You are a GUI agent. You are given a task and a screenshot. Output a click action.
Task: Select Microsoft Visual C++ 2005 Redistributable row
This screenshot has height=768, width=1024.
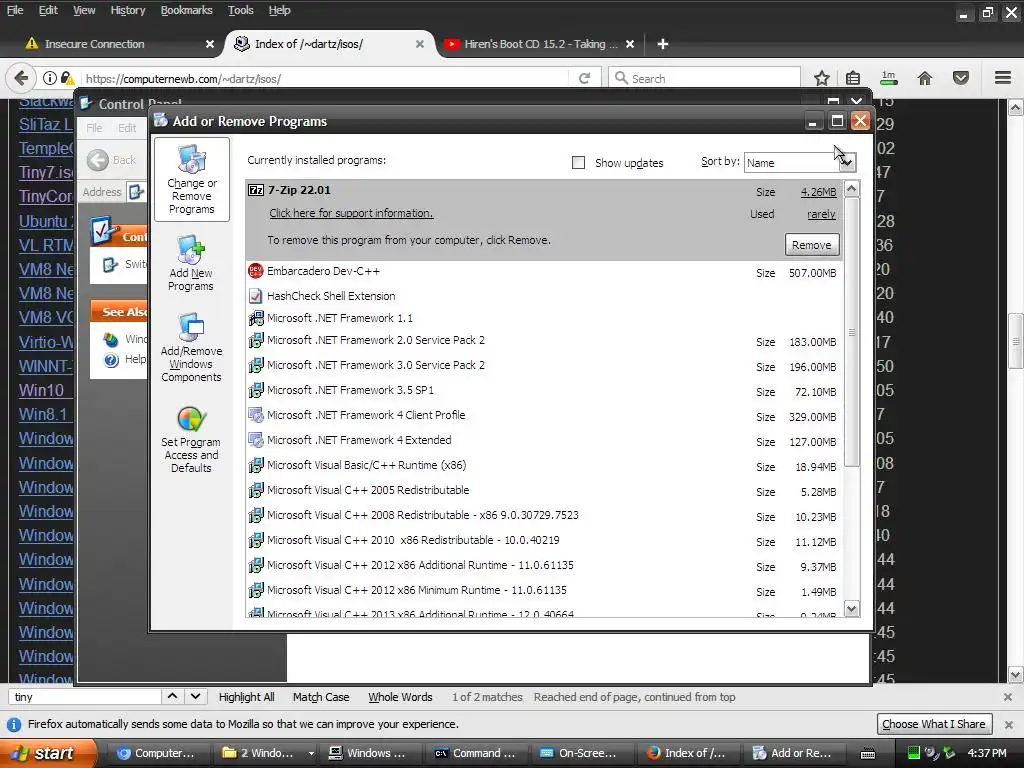click(544, 490)
